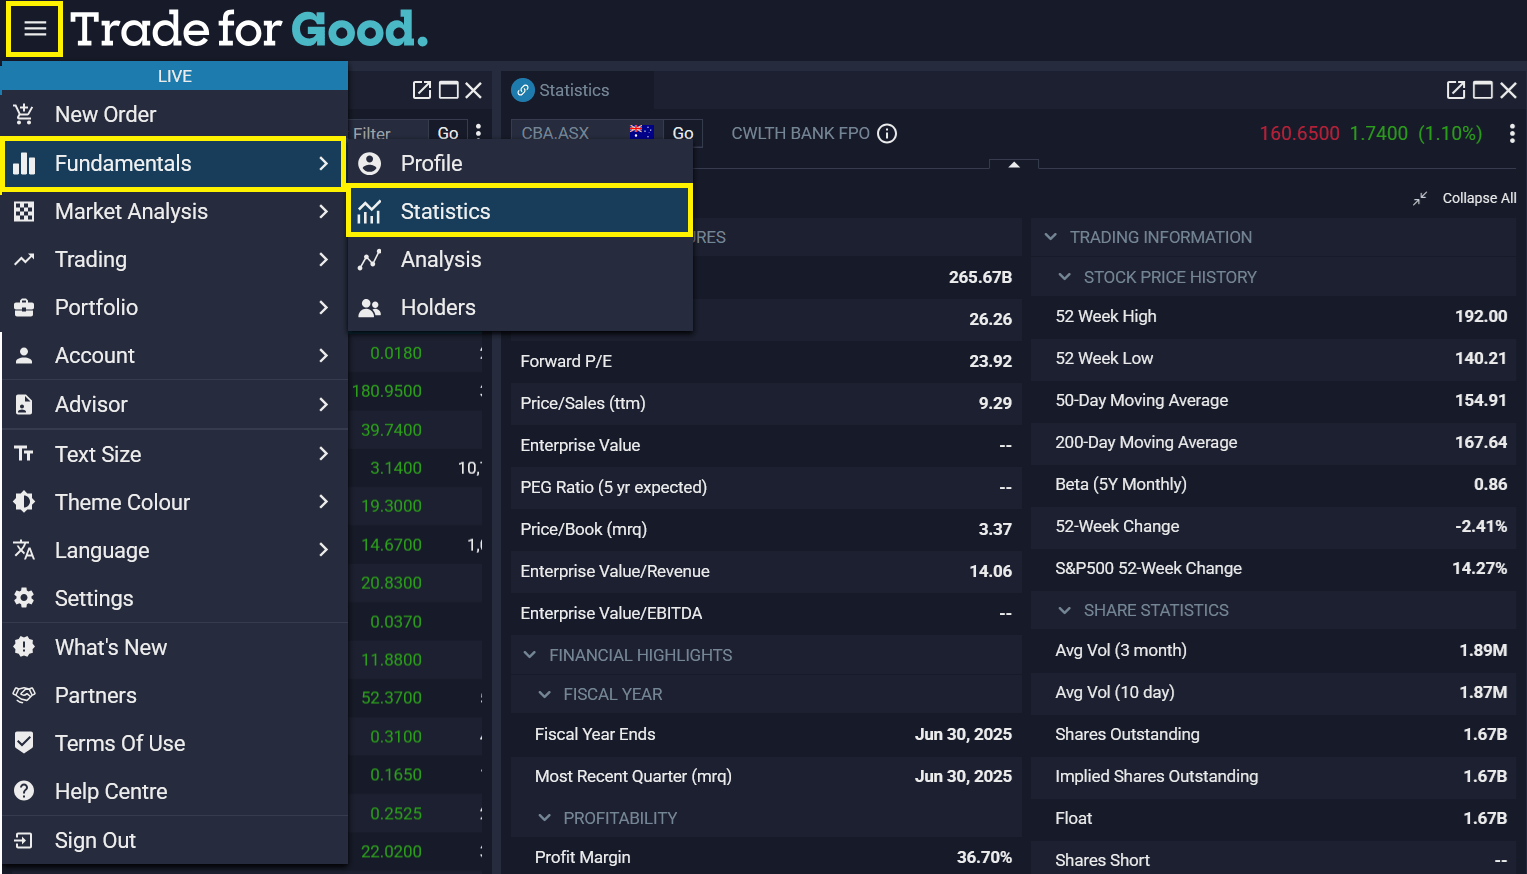The height and width of the screenshot is (874, 1527).
Task: Click the New Order cart icon
Action: (x=24, y=114)
